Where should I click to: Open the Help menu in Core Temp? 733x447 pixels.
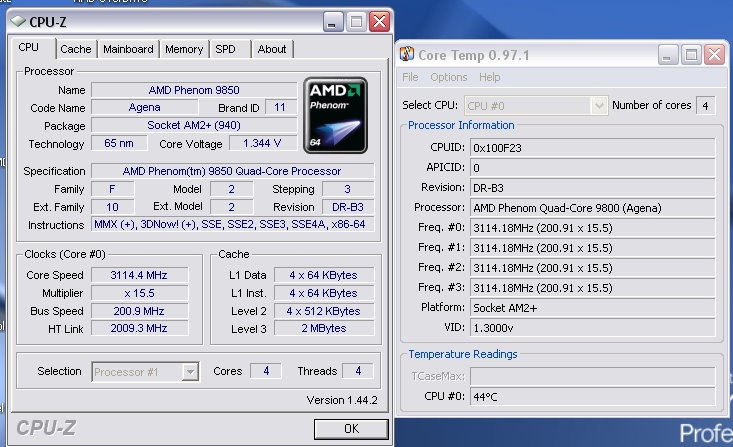489,77
